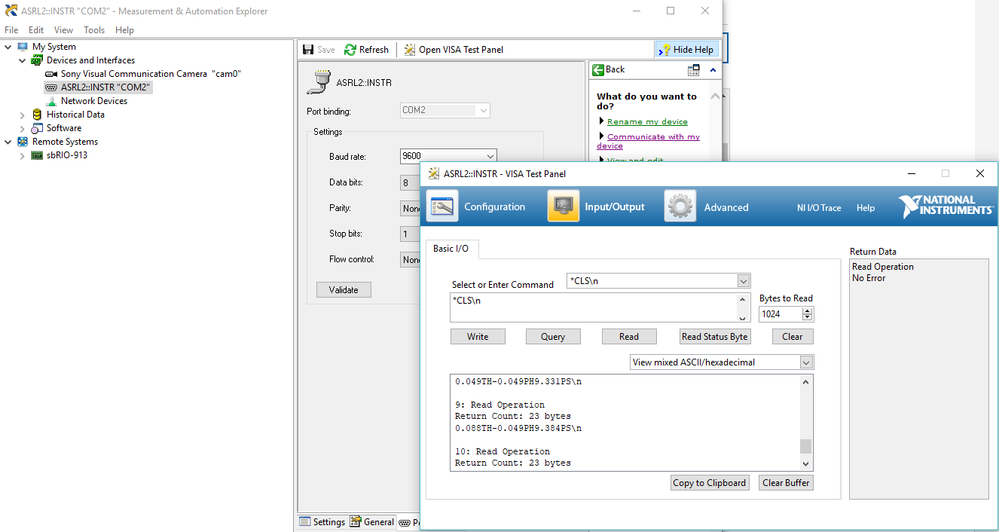The width and height of the screenshot is (999, 532).
Task: Toggle the Hide Help button
Action: [687, 50]
